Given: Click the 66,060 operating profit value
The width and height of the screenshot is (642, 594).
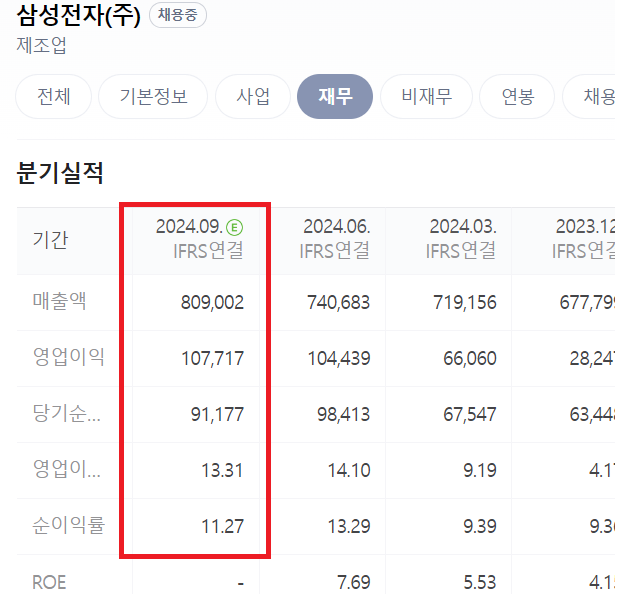Looking at the screenshot, I should [x=470, y=359].
